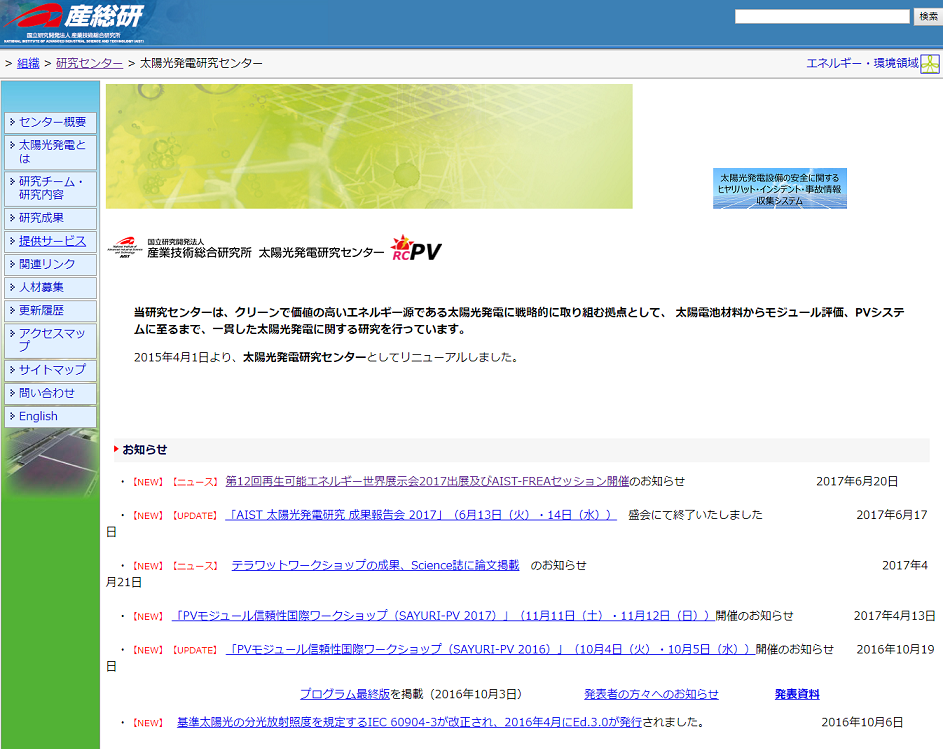Open 研究チーム・研究内容 sidebar item
The image size is (943, 749).
pyautogui.click(x=51, y=188)
